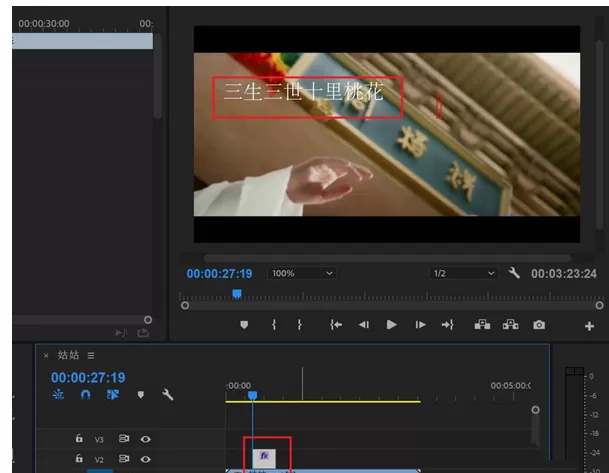Screen dimensions: 609x473
Task: Click the audio meter bar
Action: [574, 416]
